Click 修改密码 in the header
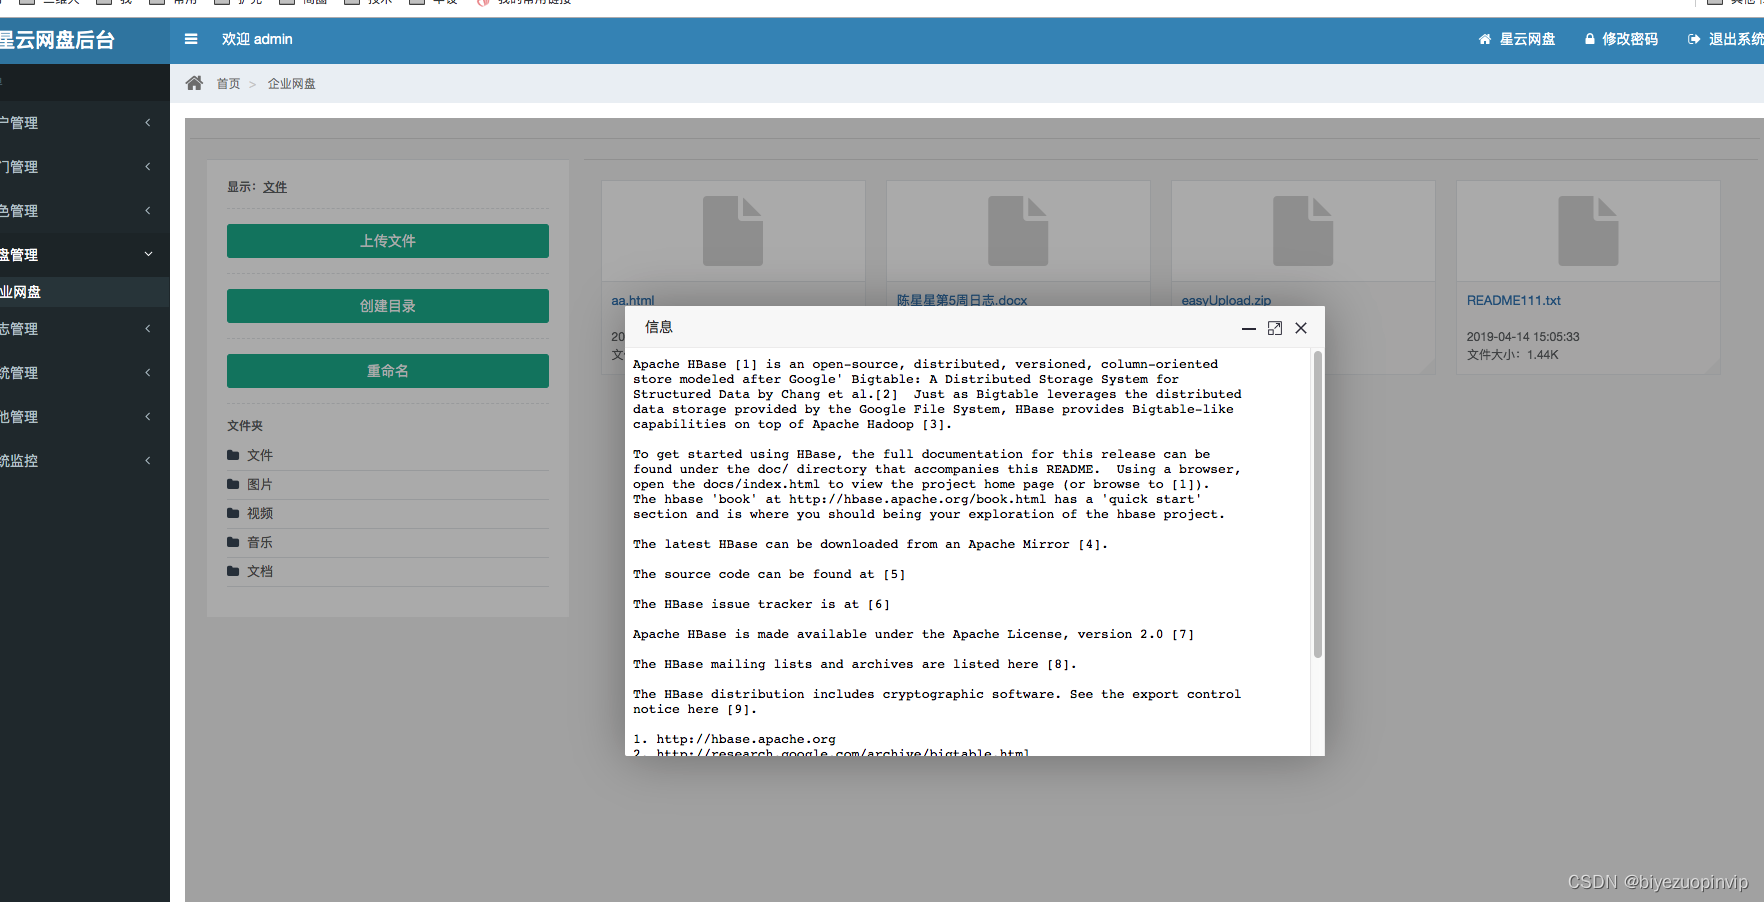Image resolution: width=1764 pixels, height=902 pixels. [x=1630, y=39]
